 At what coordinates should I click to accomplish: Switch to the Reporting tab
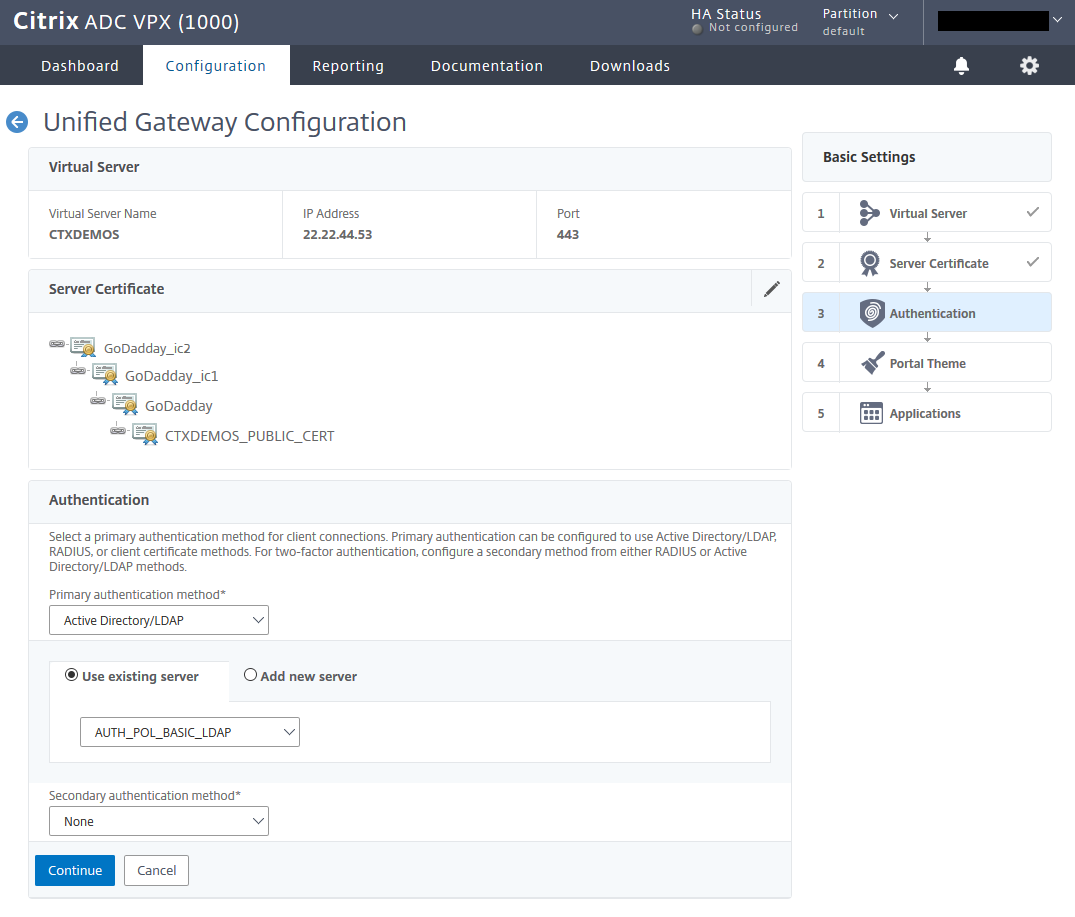click(348, 66)
